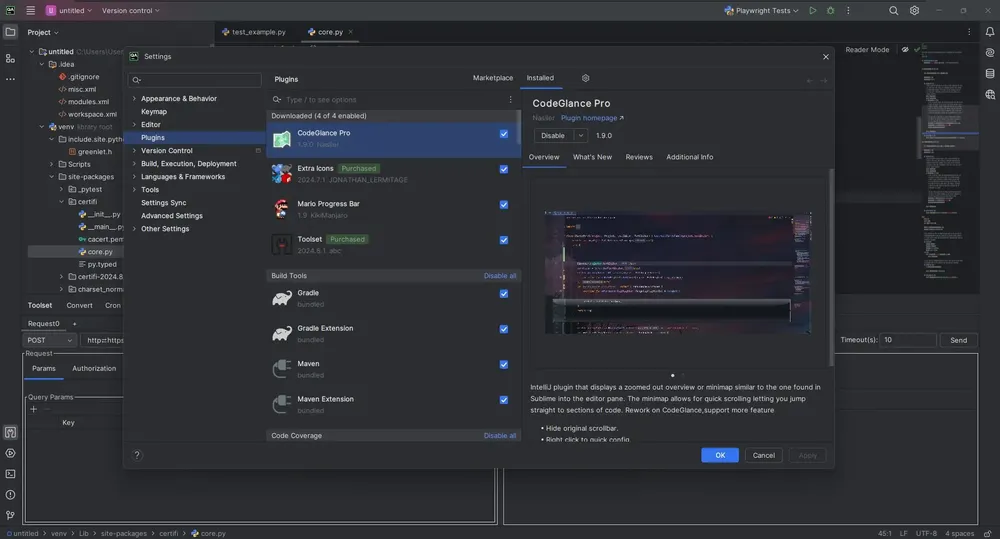This screenshot has width=1000, height=539.
Task: Add a query param with plus icon
Action: coord(33,410)
